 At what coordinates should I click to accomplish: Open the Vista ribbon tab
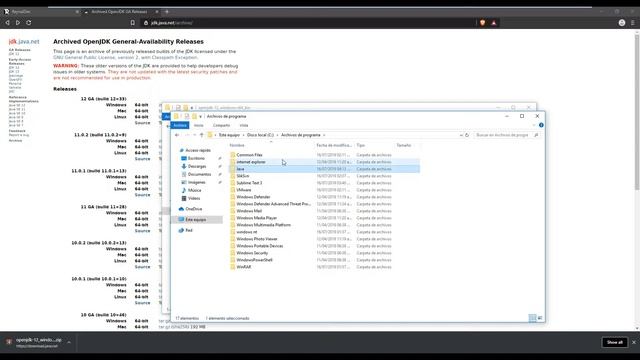(x=244, y=125)
